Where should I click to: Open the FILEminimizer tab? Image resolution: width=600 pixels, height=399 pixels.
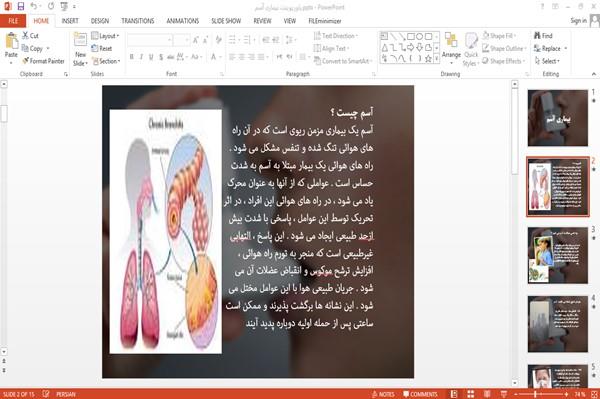(x=324, y=21)
